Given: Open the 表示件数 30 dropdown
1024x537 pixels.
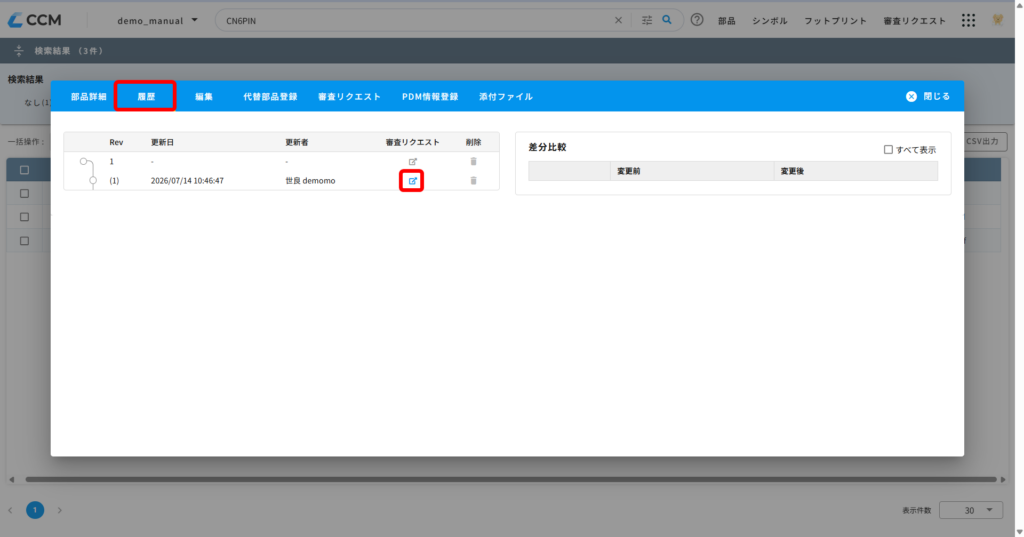Looking at the screenshot, I should (x=970, y=510).
